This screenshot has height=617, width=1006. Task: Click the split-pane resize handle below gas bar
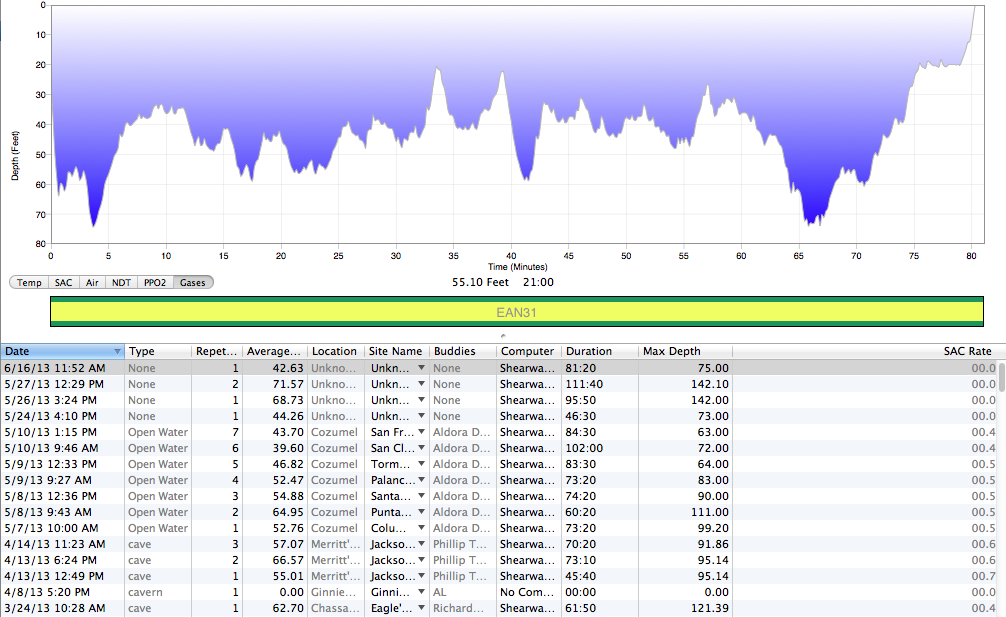coord(502,336)
